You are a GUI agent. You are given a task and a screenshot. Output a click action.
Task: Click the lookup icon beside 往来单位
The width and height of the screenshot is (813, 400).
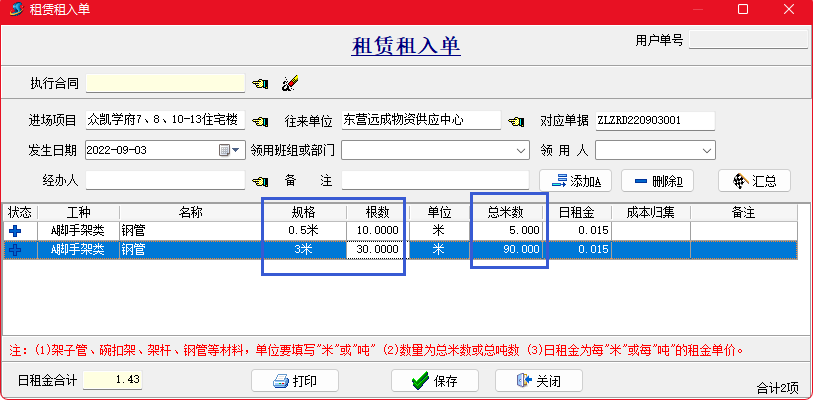point(516,121)
